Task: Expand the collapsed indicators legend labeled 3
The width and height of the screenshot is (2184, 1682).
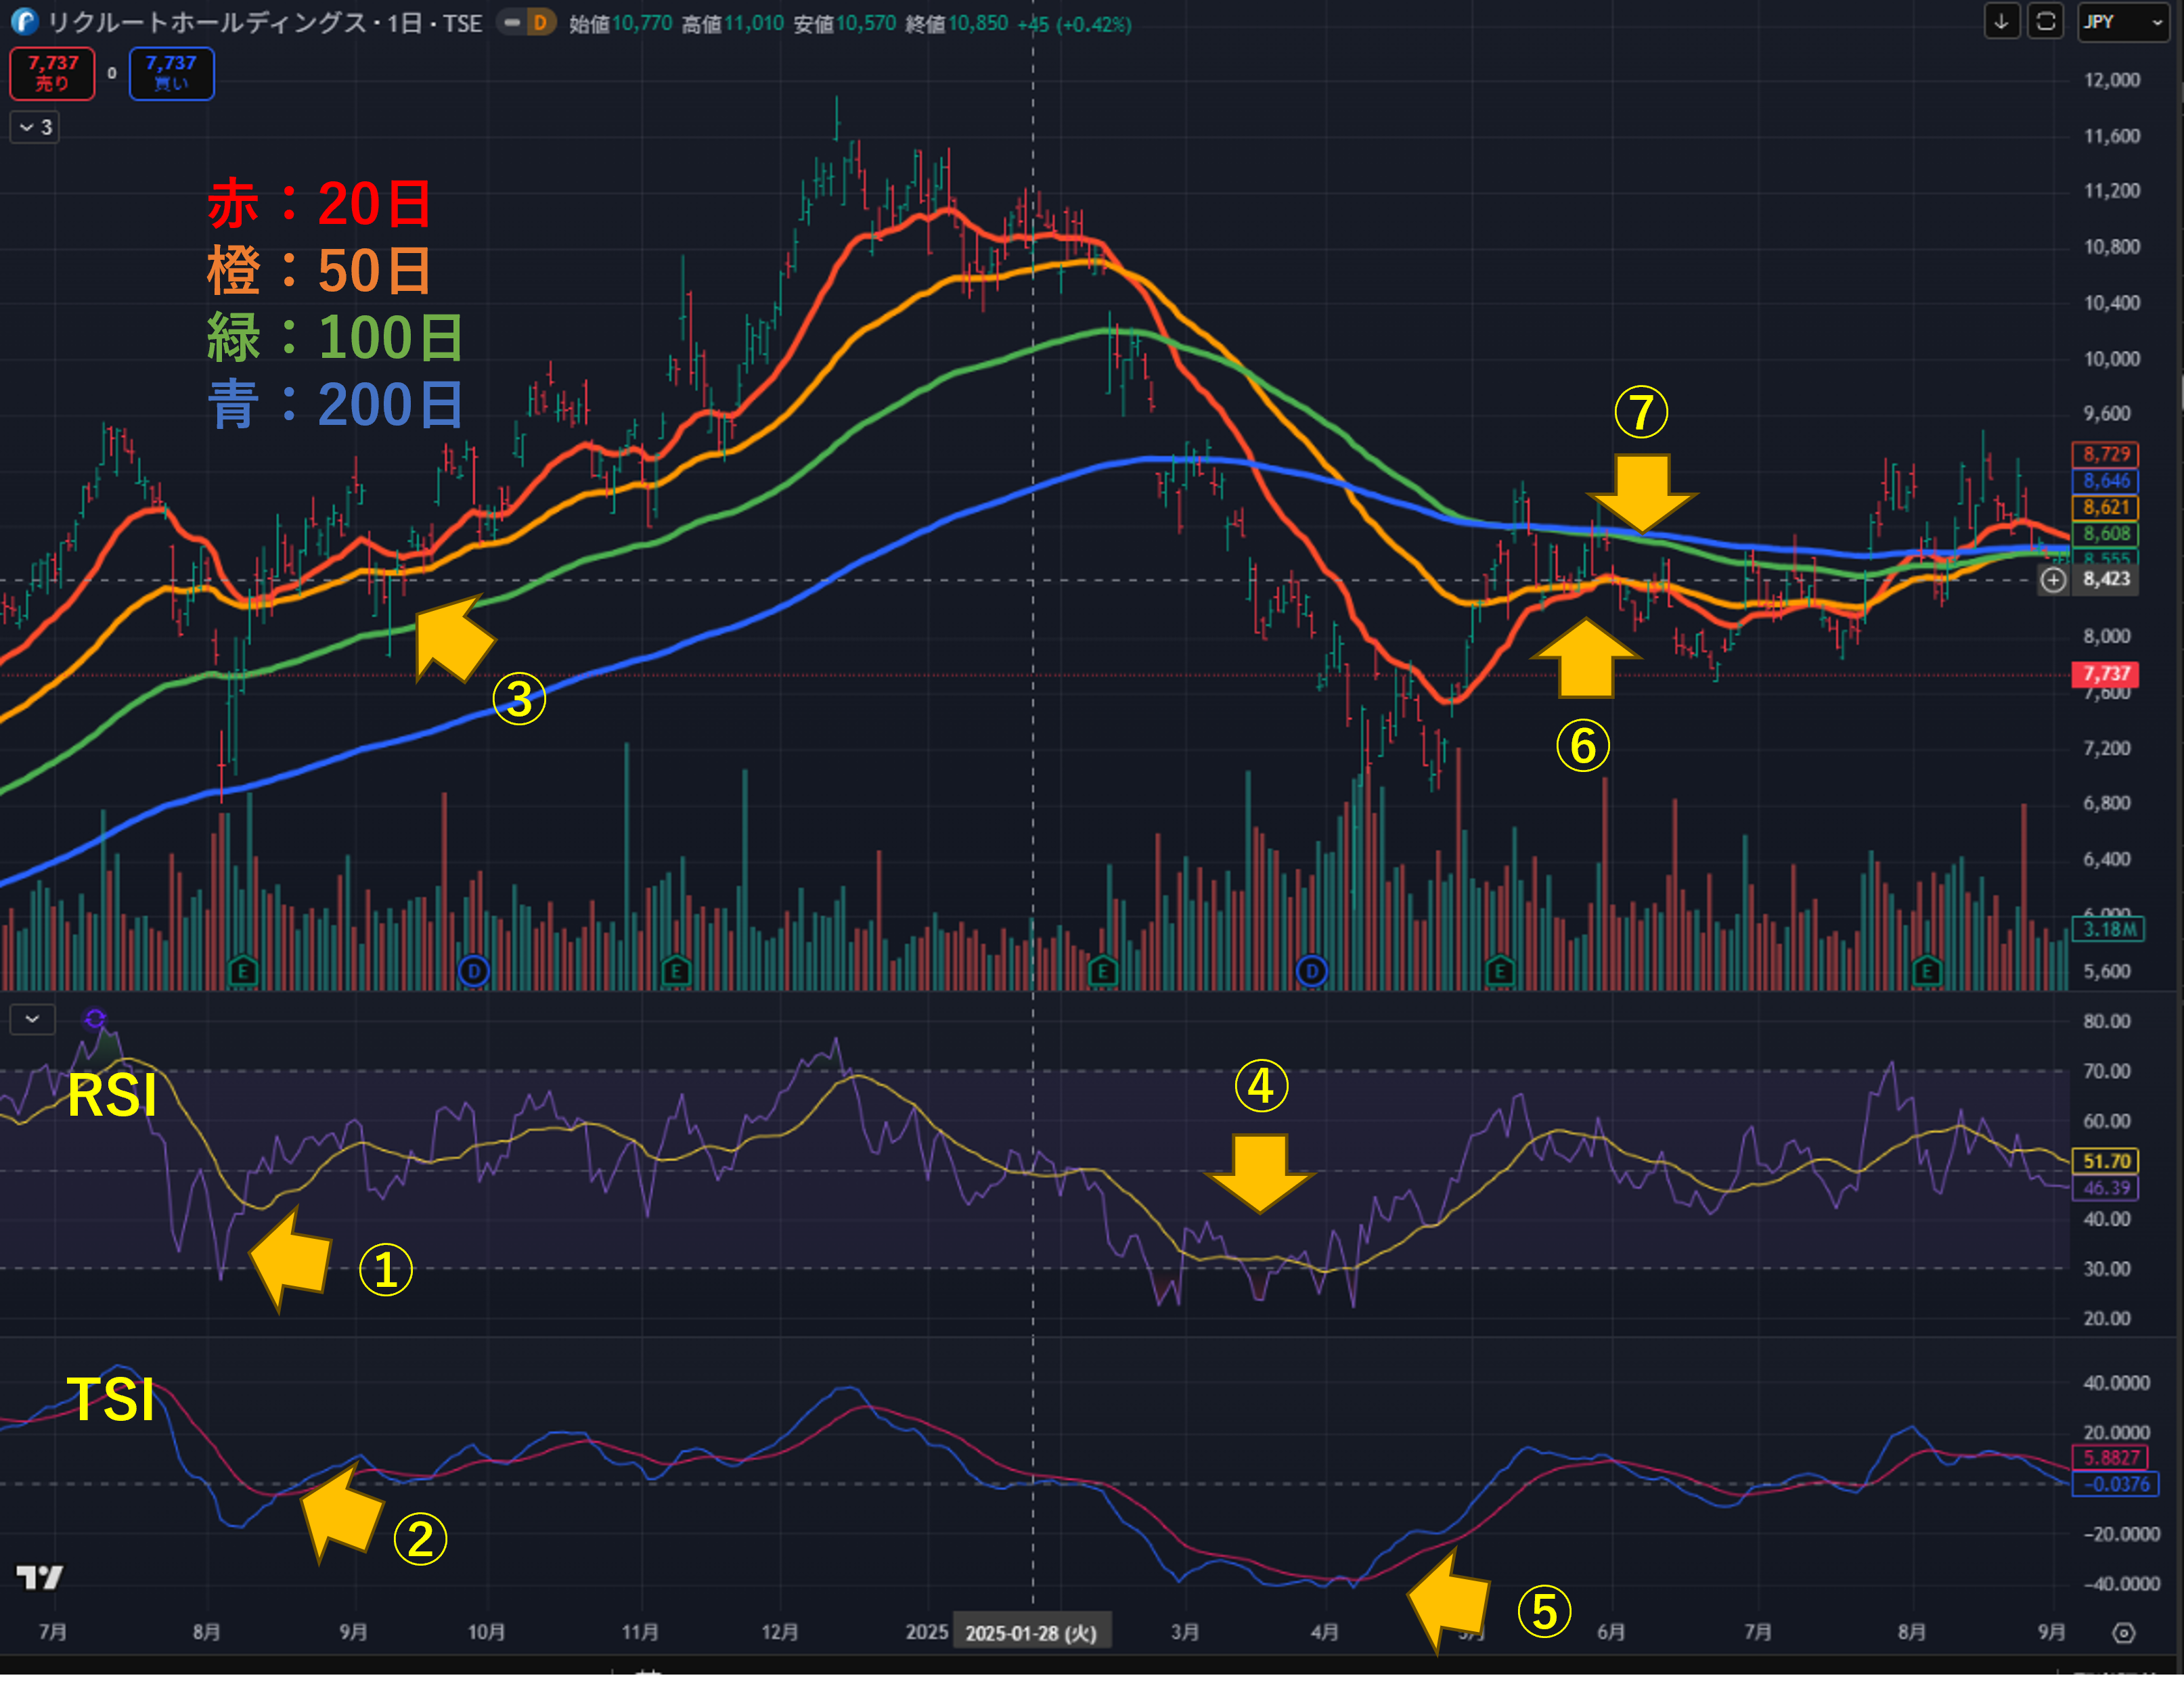Action: click(35, 127)
